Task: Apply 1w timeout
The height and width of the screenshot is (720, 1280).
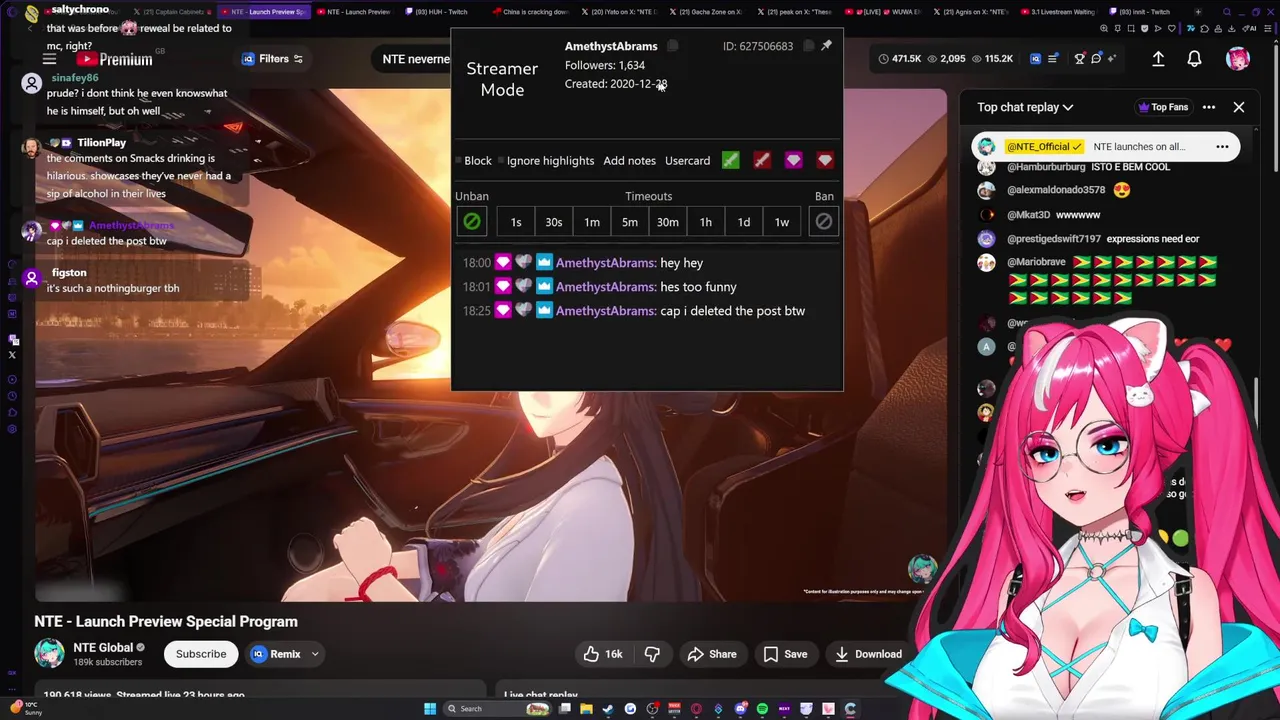Action: point(782,222)
